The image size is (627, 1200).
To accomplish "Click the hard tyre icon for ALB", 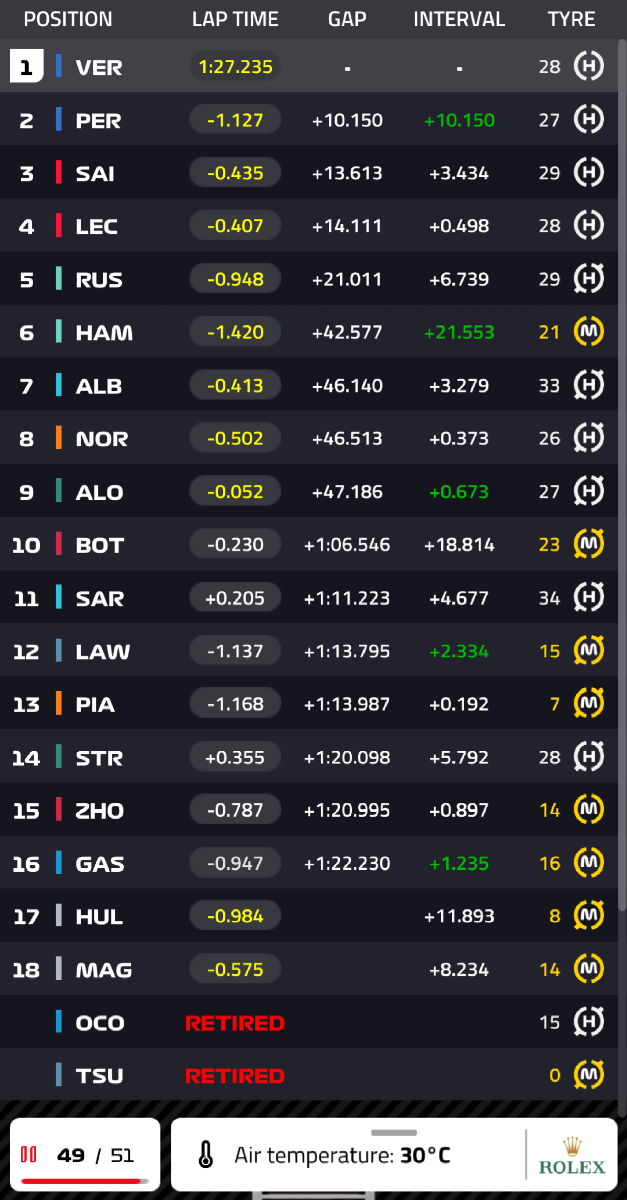I will click(588, 385).
